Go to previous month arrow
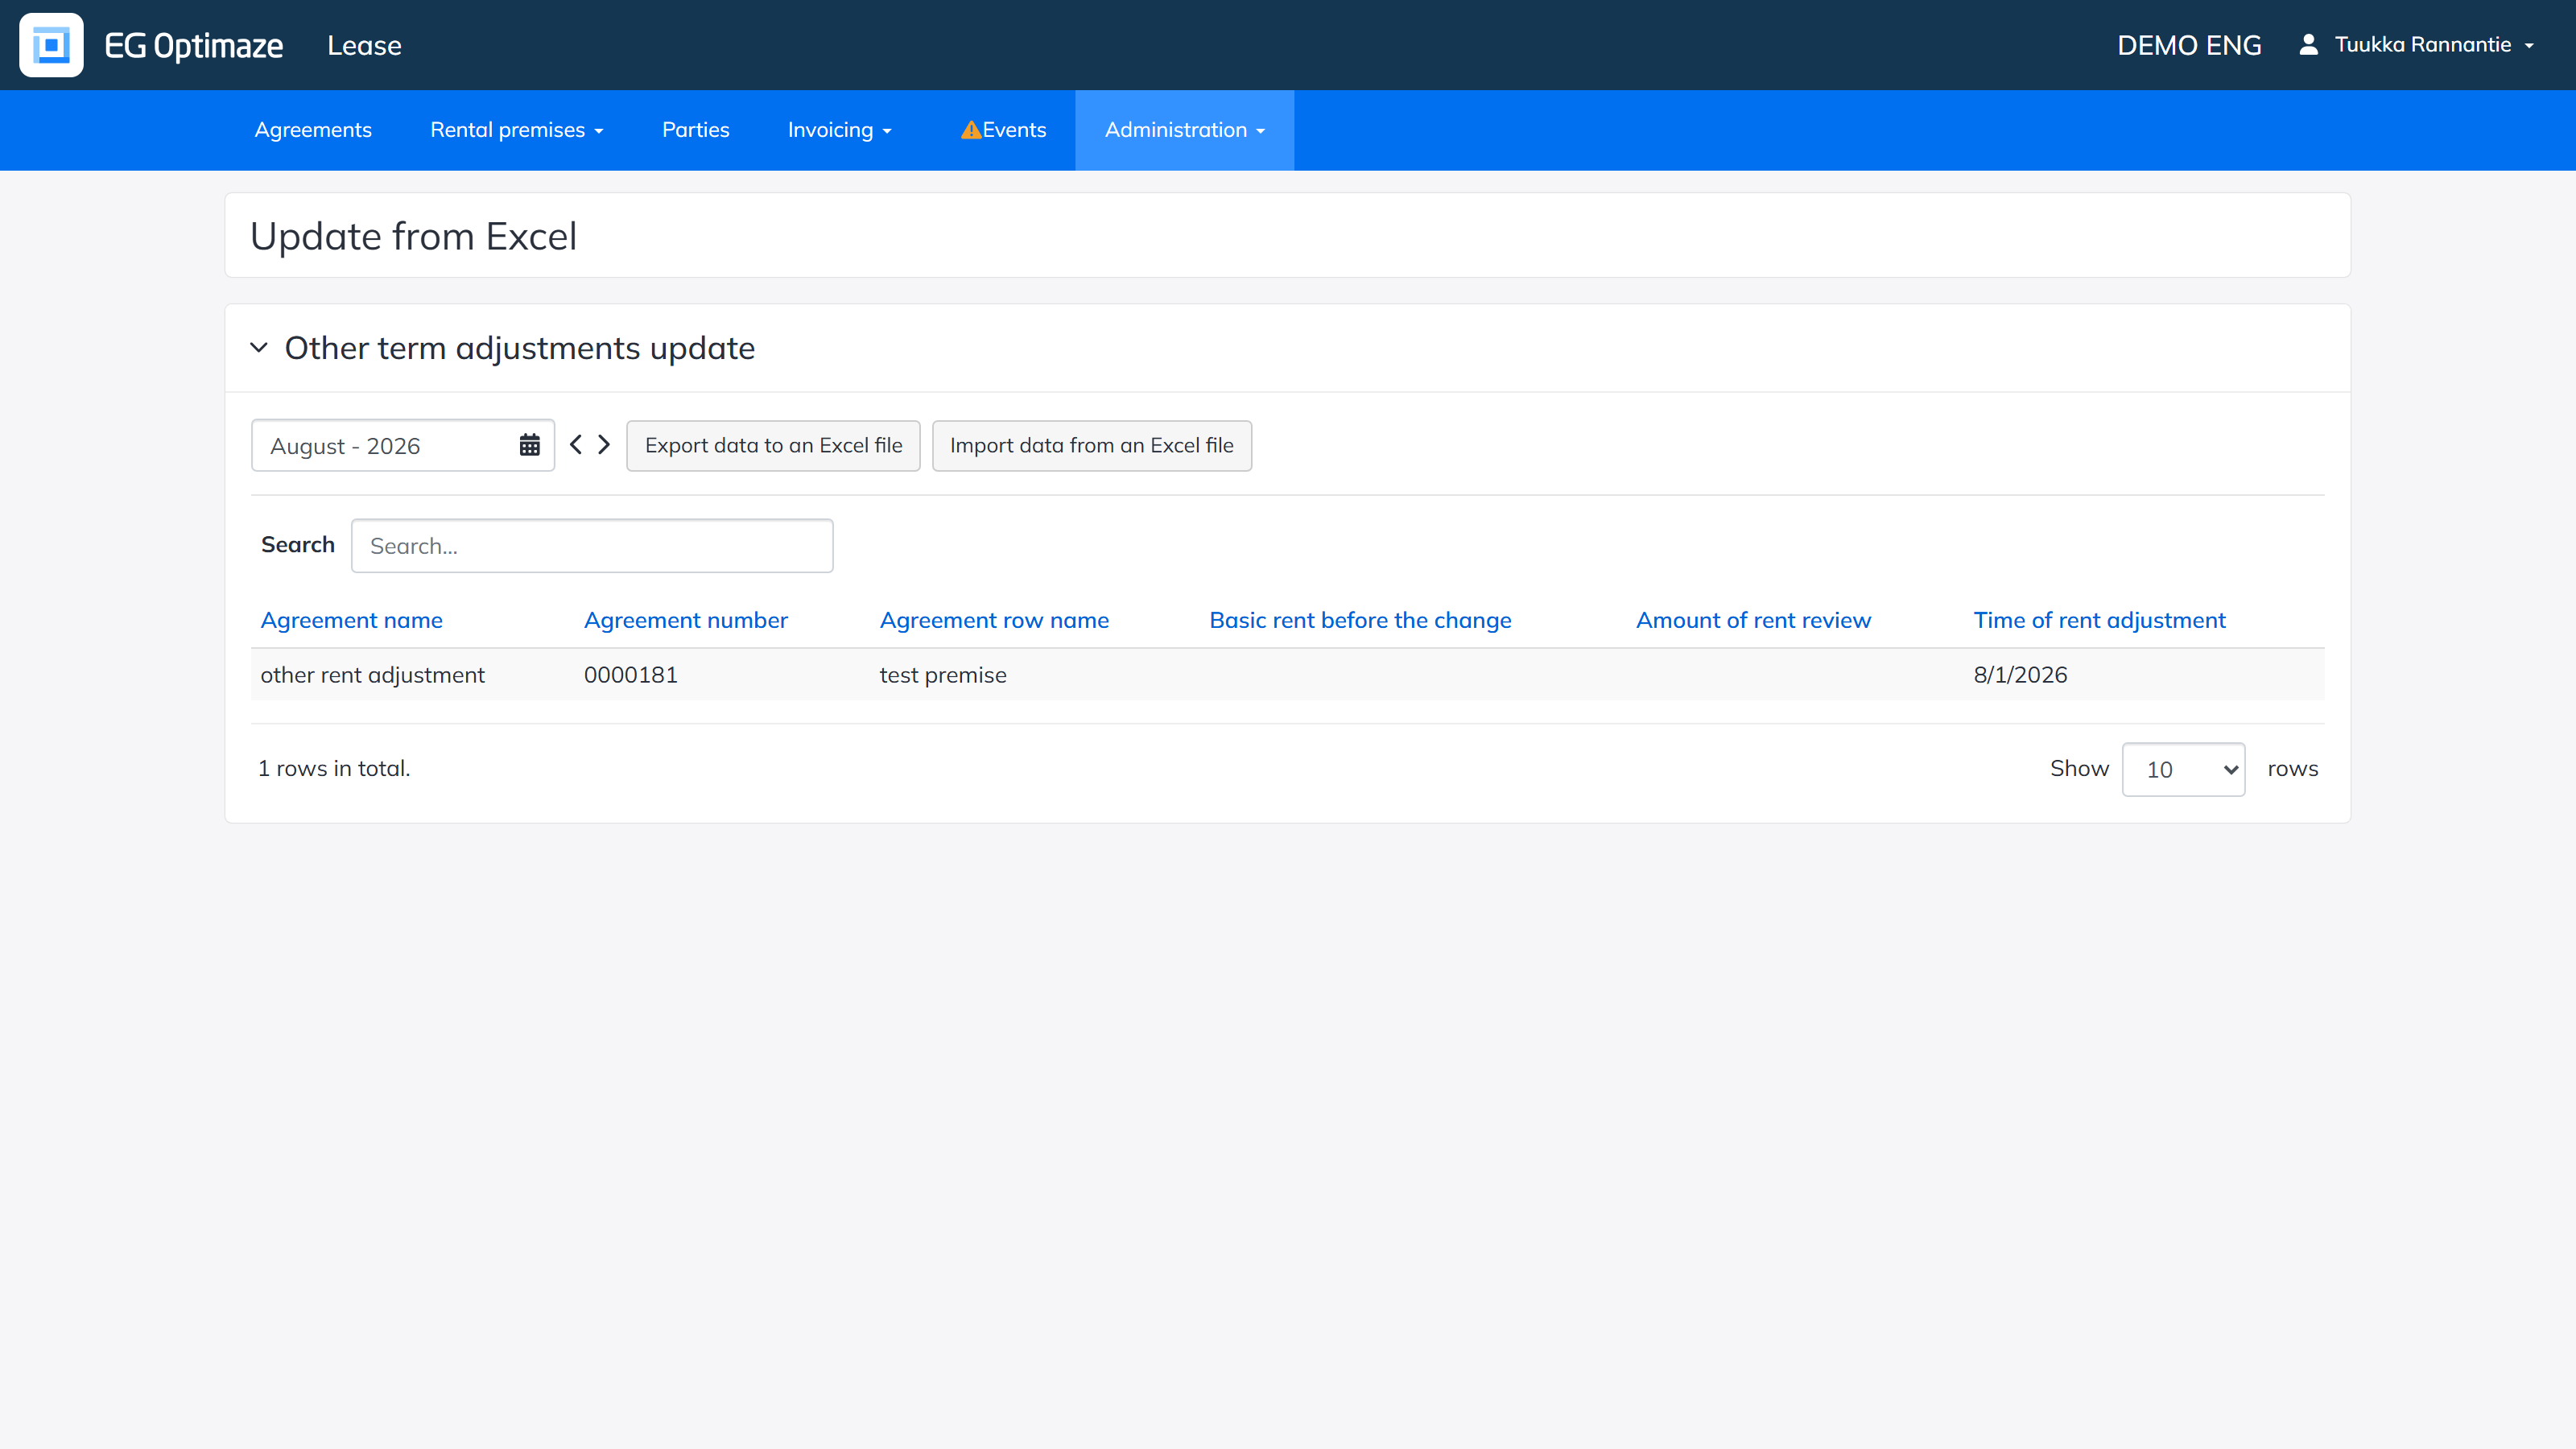Image resolution: width=2576 pixels, height=1449 pixels. [576, 444]
